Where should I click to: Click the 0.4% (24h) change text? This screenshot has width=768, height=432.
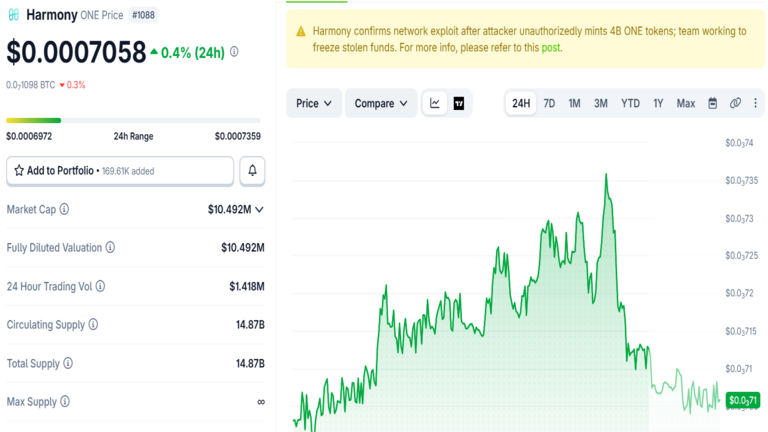192,52
